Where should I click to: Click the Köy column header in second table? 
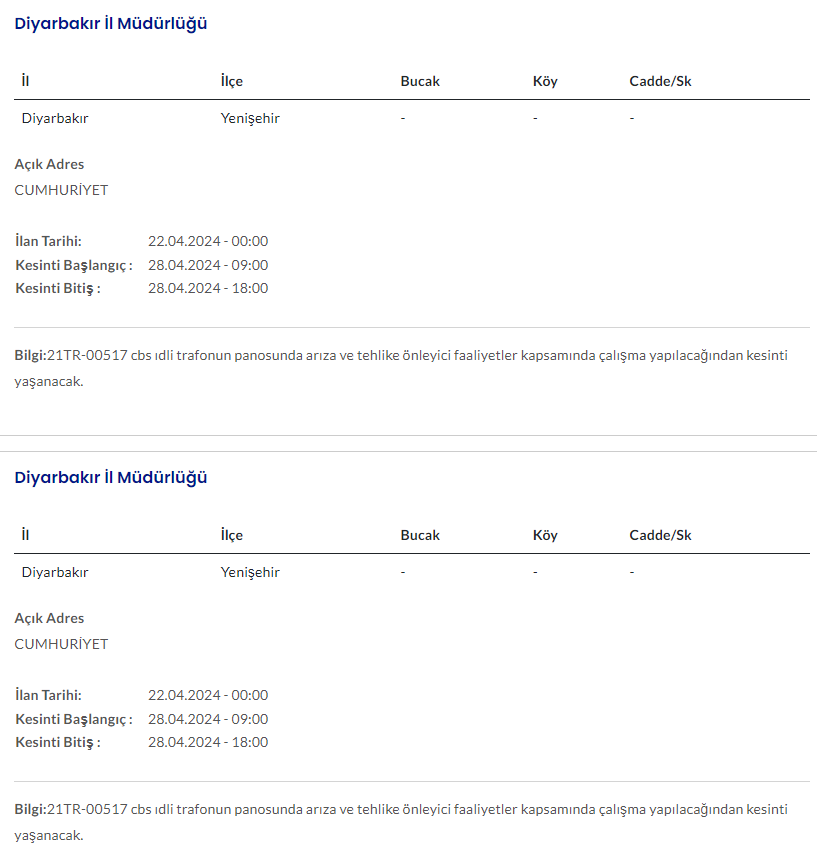(545, 535)
